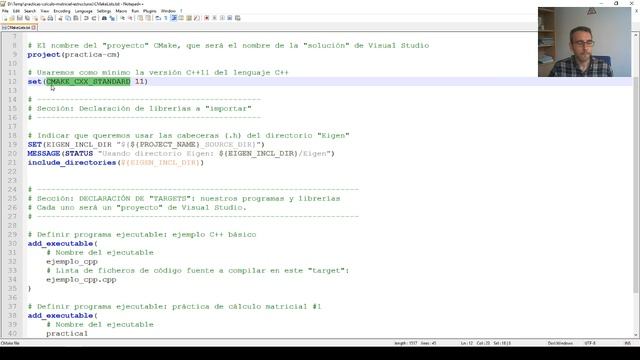Close the CMakeLists.txt tab with its X
The height and width of the screenshot is (360, 640).
(x=34, y=27)
